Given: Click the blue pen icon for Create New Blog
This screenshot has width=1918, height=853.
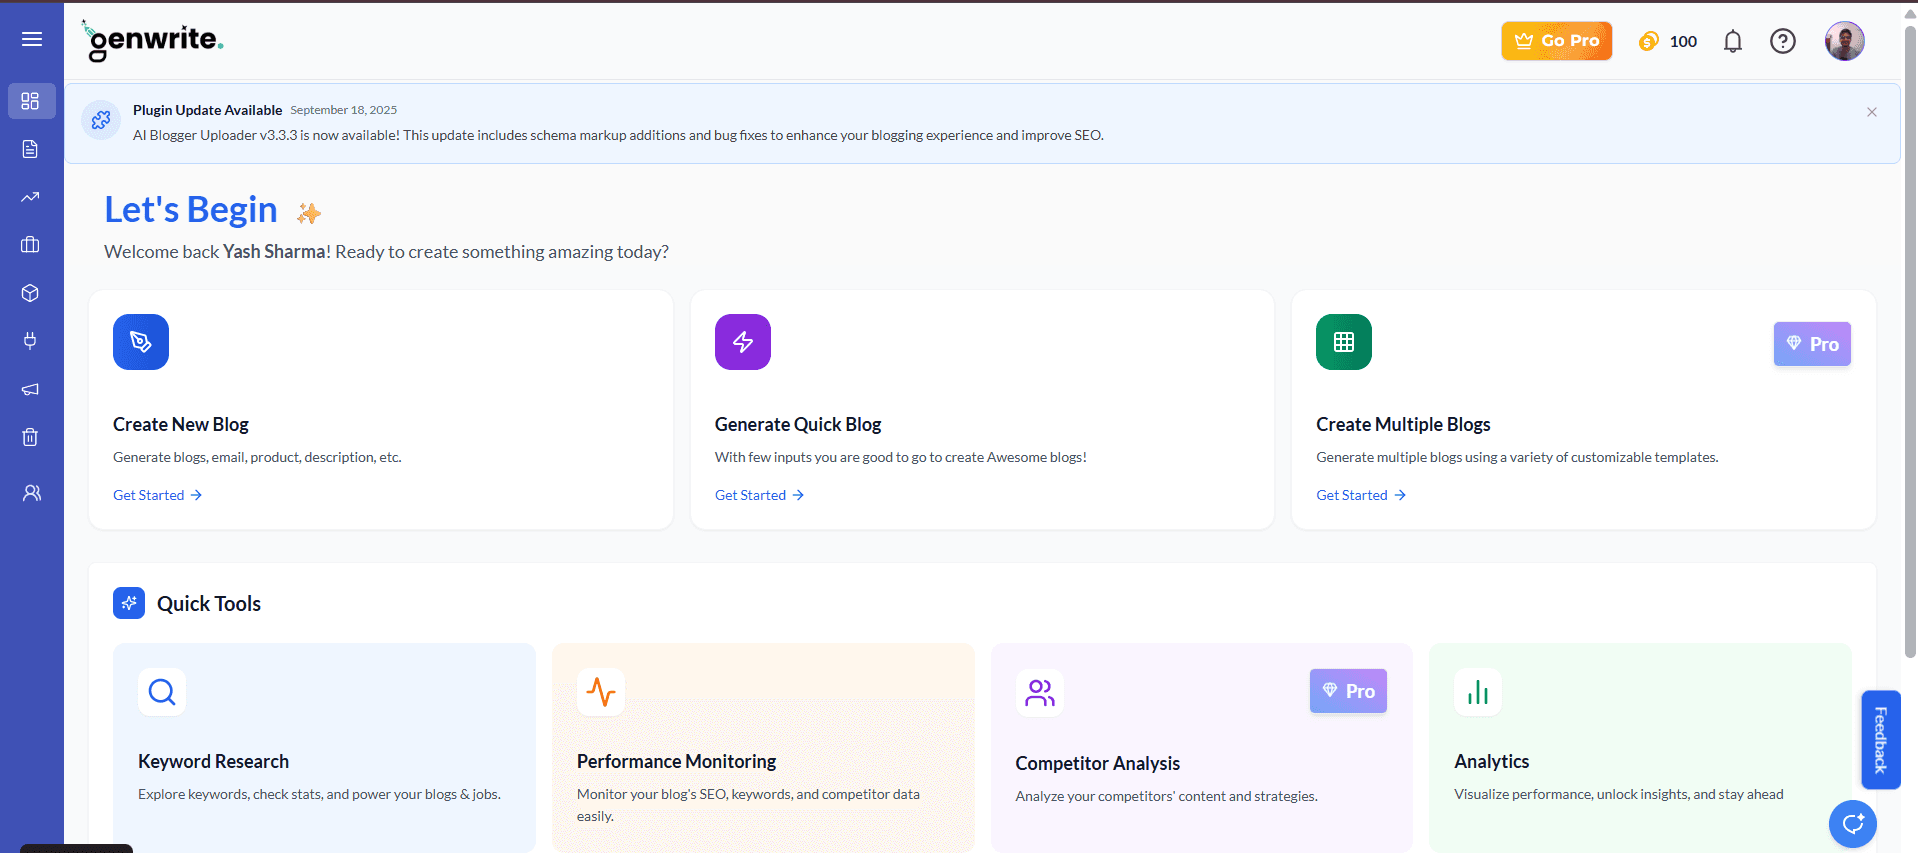Looking at the screenshot, I should [x=141, y=342].
